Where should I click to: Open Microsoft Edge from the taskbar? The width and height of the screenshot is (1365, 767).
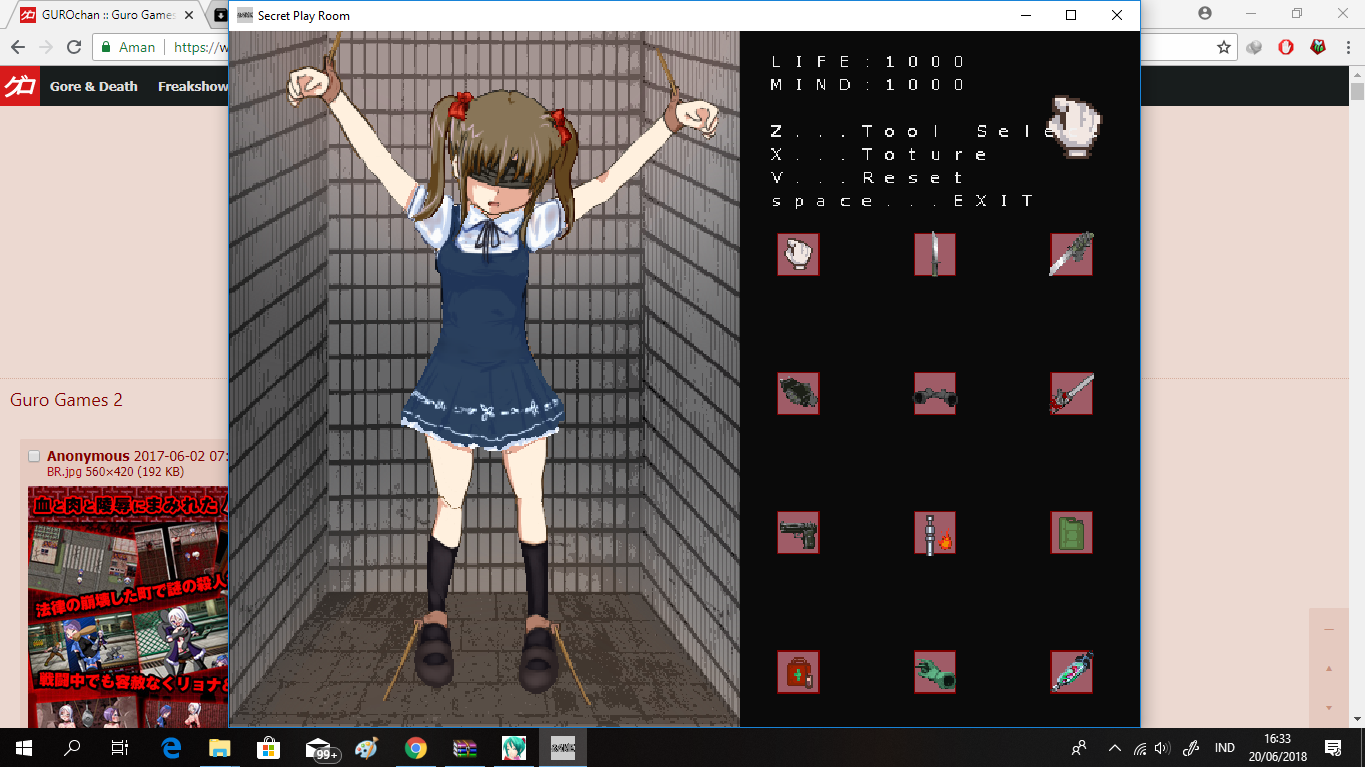(171, 748)
